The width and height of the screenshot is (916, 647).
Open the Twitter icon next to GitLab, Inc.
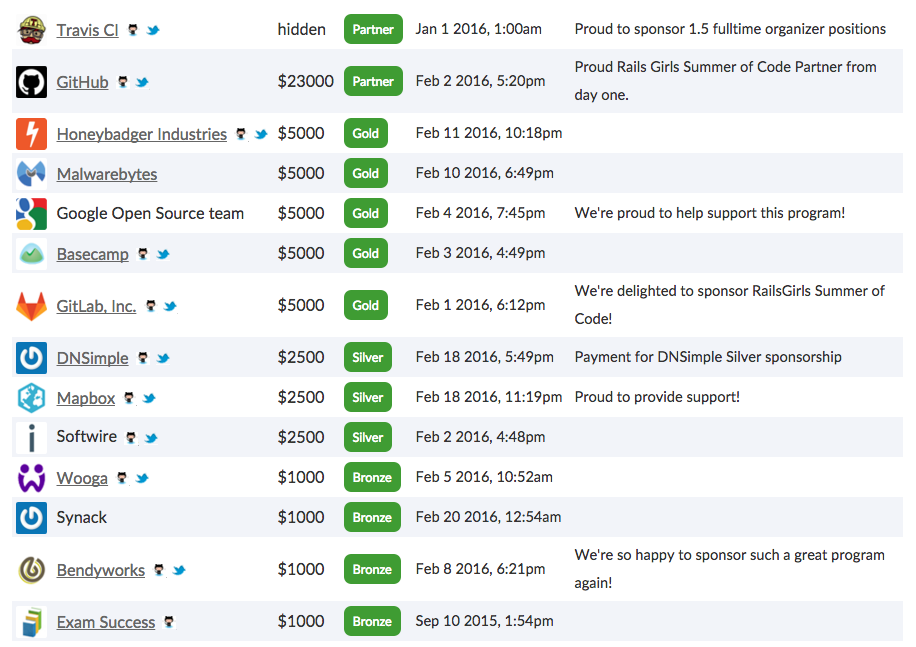point(170,305)
